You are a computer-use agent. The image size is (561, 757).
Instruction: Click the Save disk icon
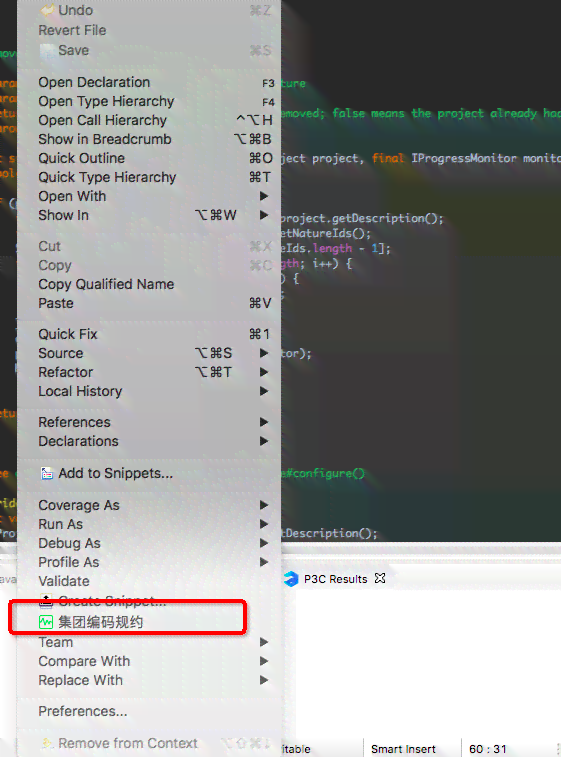click(x=47, y=51)
